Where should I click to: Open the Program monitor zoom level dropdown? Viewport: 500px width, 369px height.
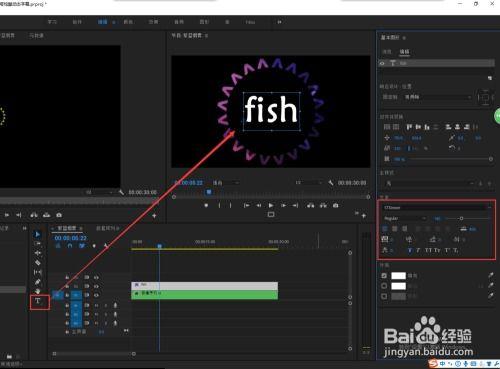(x=226, y=183)
